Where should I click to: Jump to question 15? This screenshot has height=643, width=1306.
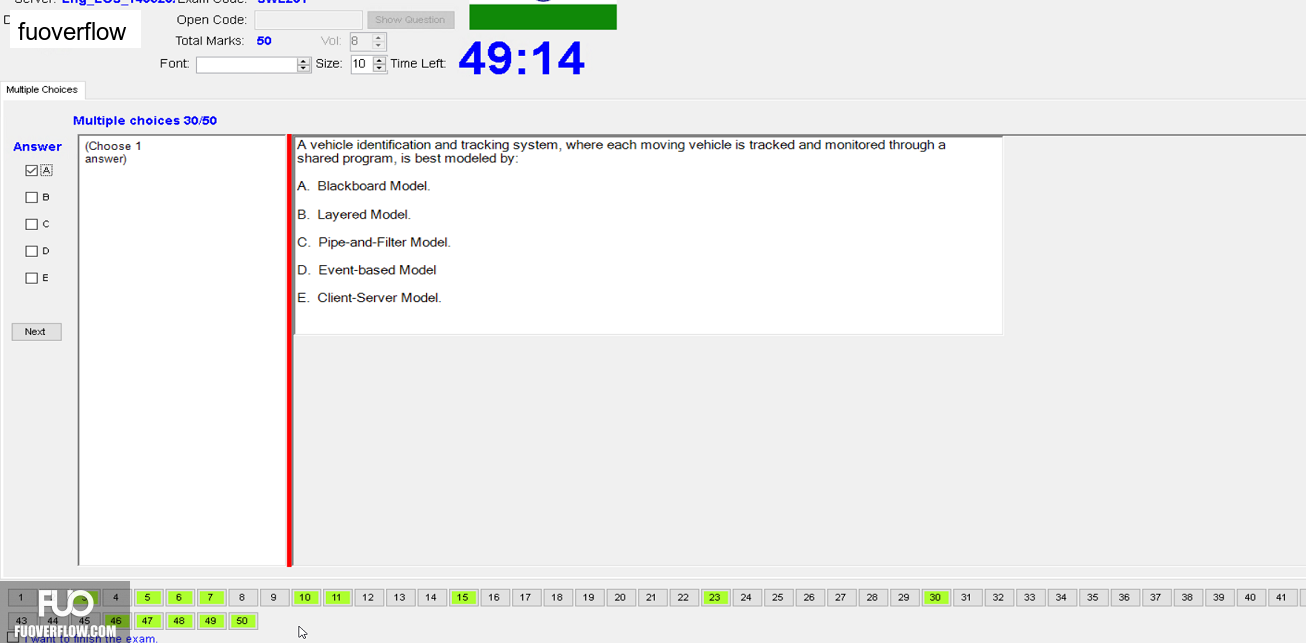point(462,598)
